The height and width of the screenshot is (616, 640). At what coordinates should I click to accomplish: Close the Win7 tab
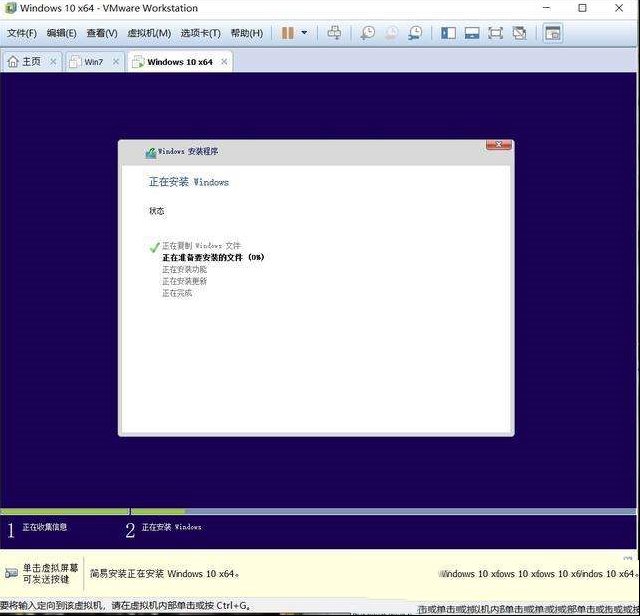[116, 62]
